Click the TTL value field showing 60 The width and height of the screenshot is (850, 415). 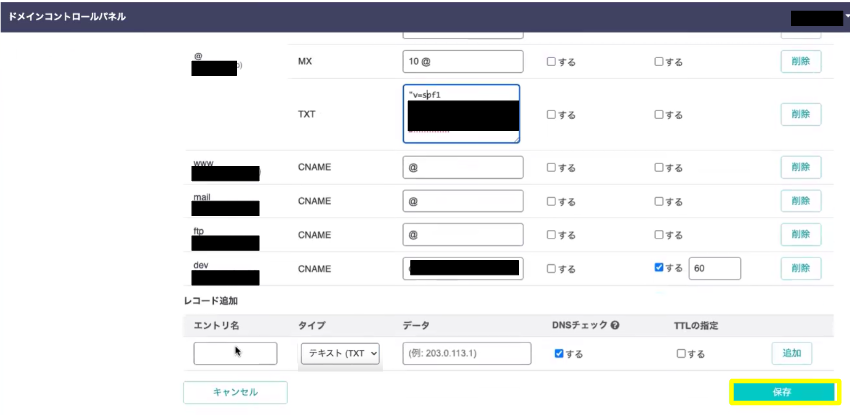click(713, 268)
